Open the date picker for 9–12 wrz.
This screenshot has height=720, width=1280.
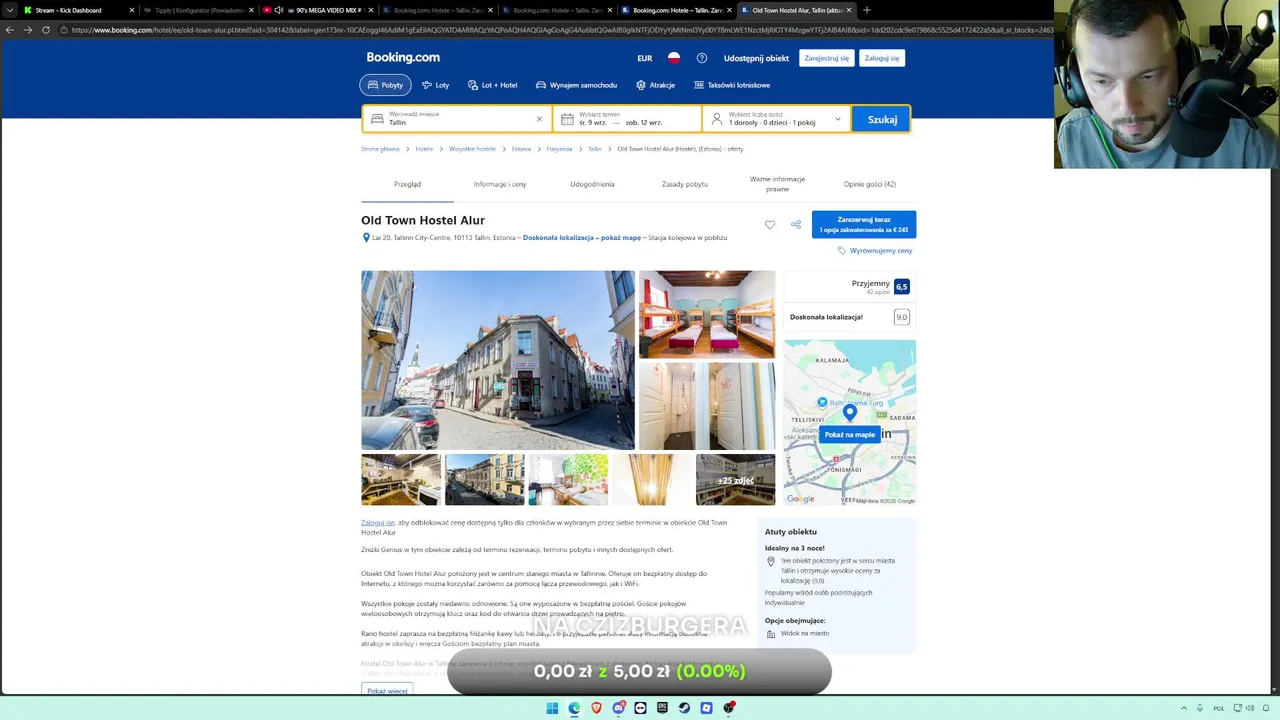(x=627, y=119)
